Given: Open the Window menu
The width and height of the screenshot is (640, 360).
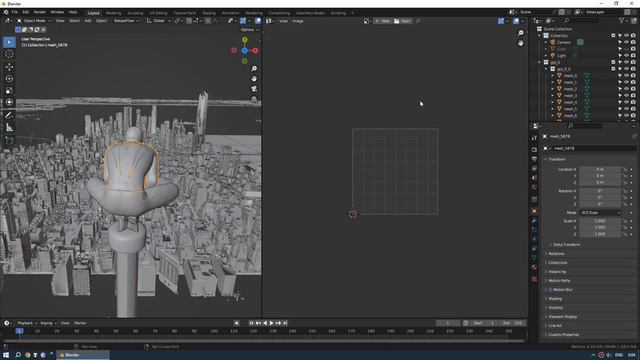Looking at the screenshot, I should 57,12.
